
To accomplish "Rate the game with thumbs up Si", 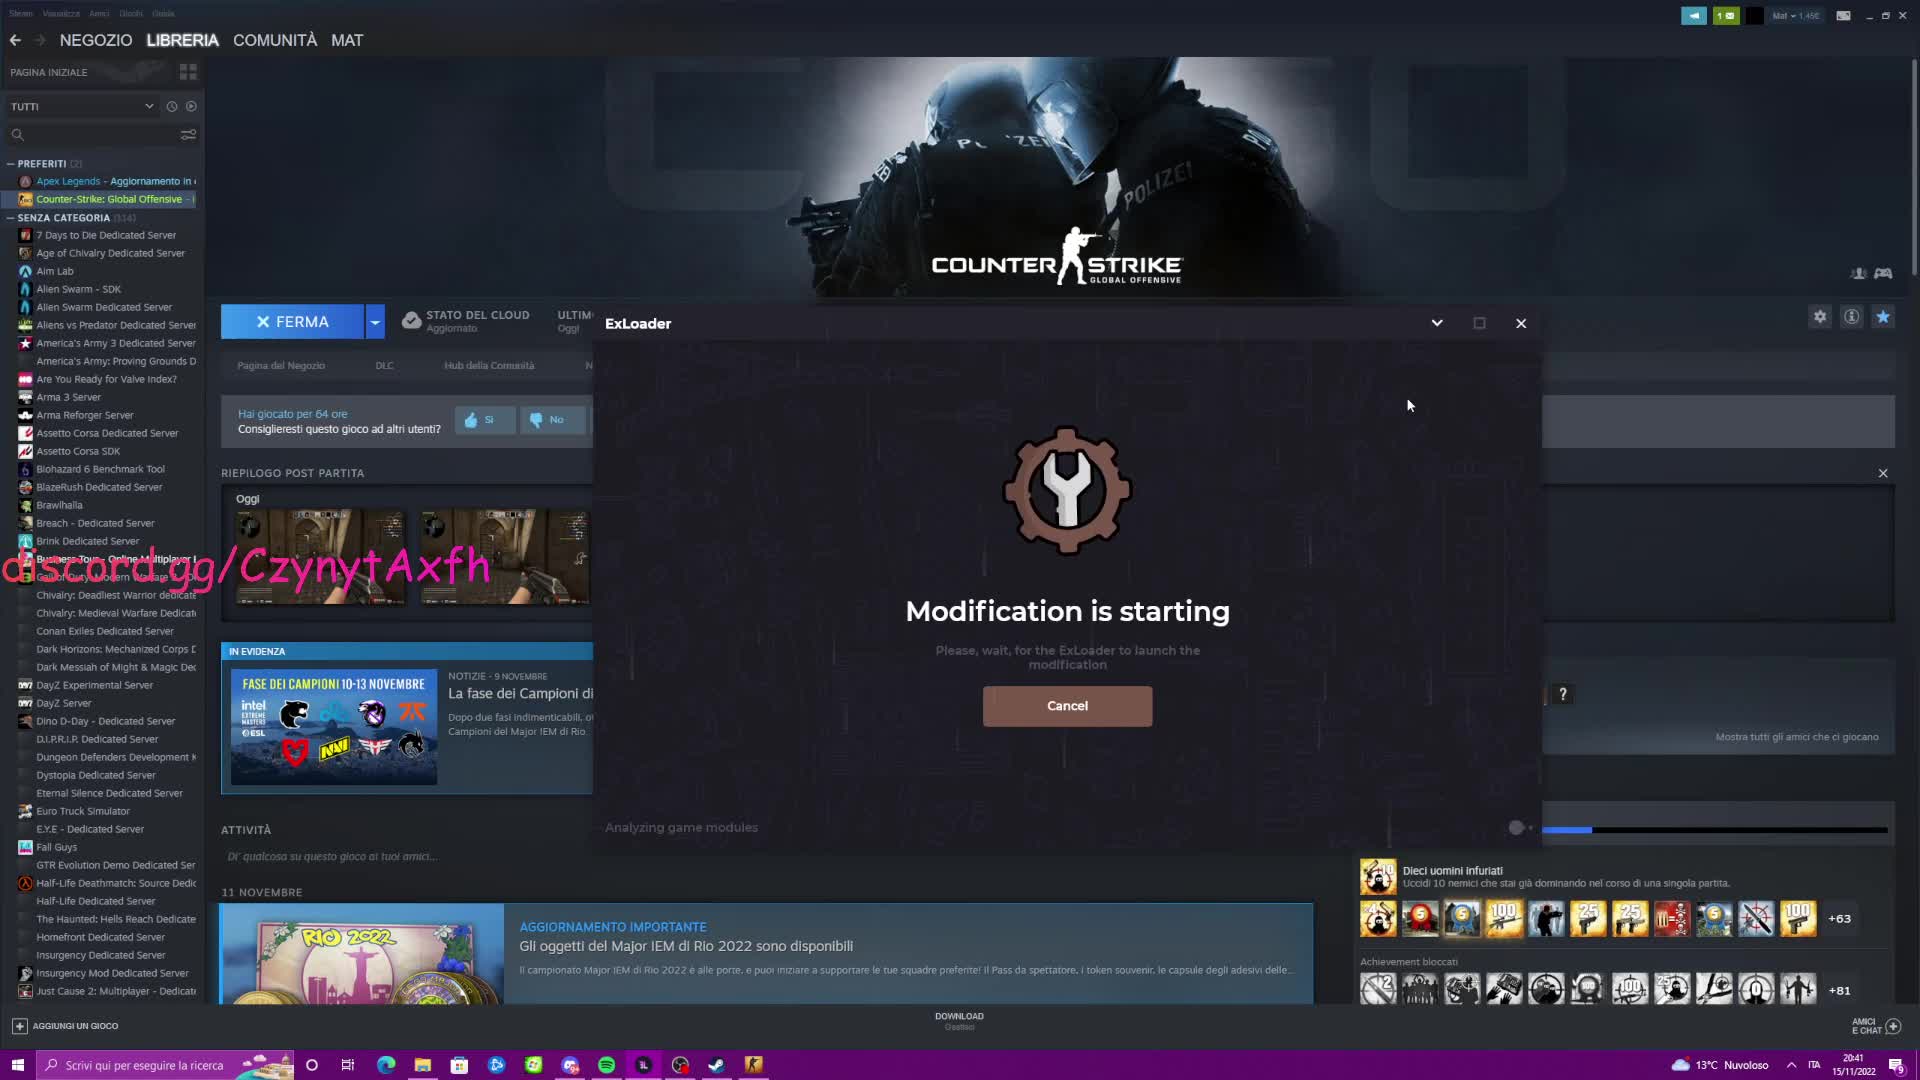I will click(485, 420).
